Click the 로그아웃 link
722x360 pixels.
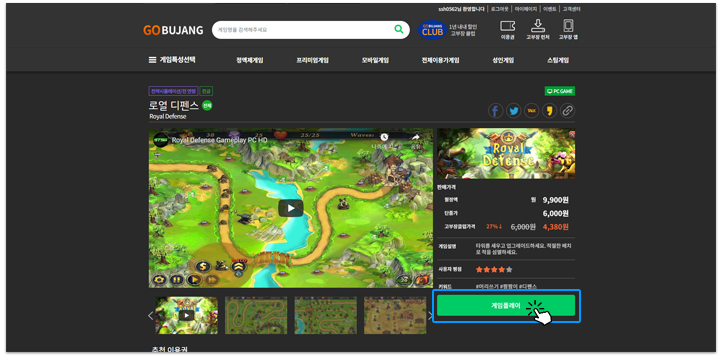tap(499, 9)
